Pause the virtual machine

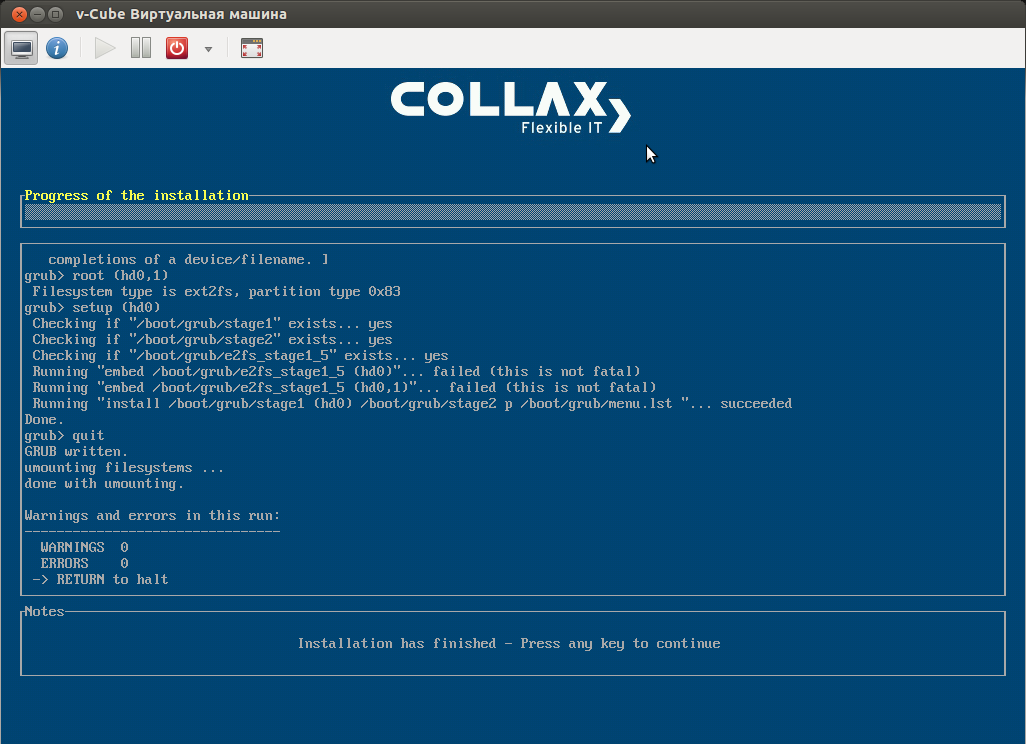[140, 47]
